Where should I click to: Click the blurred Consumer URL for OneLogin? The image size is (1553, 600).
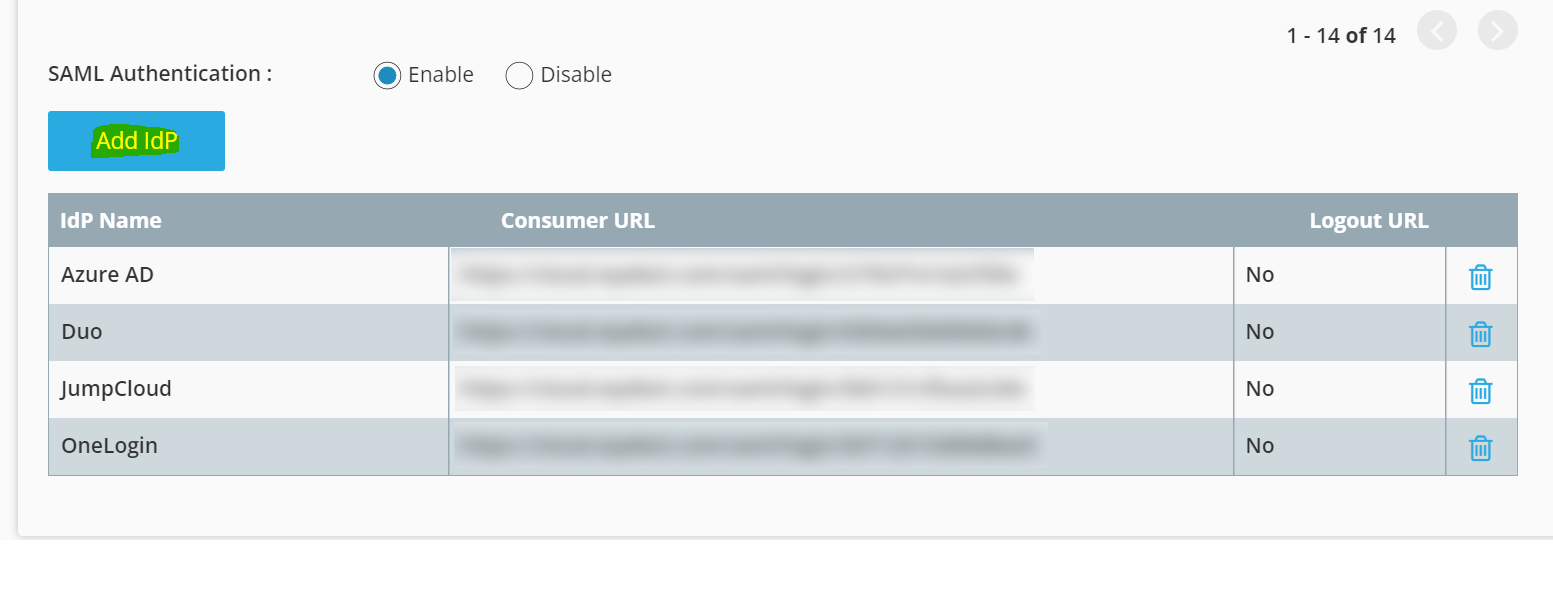point(749,446)
